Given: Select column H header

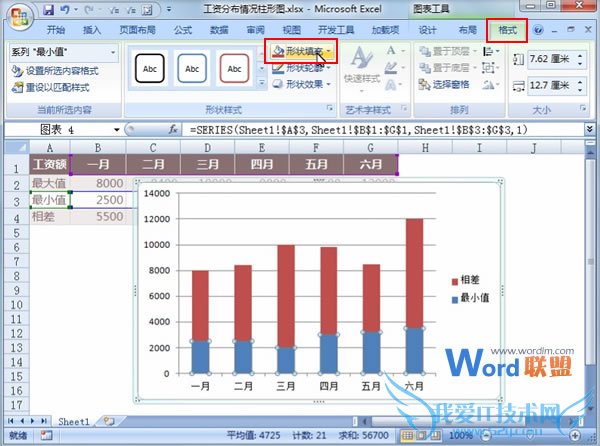Looking at the screenshot, I should [x=425, y=147].
